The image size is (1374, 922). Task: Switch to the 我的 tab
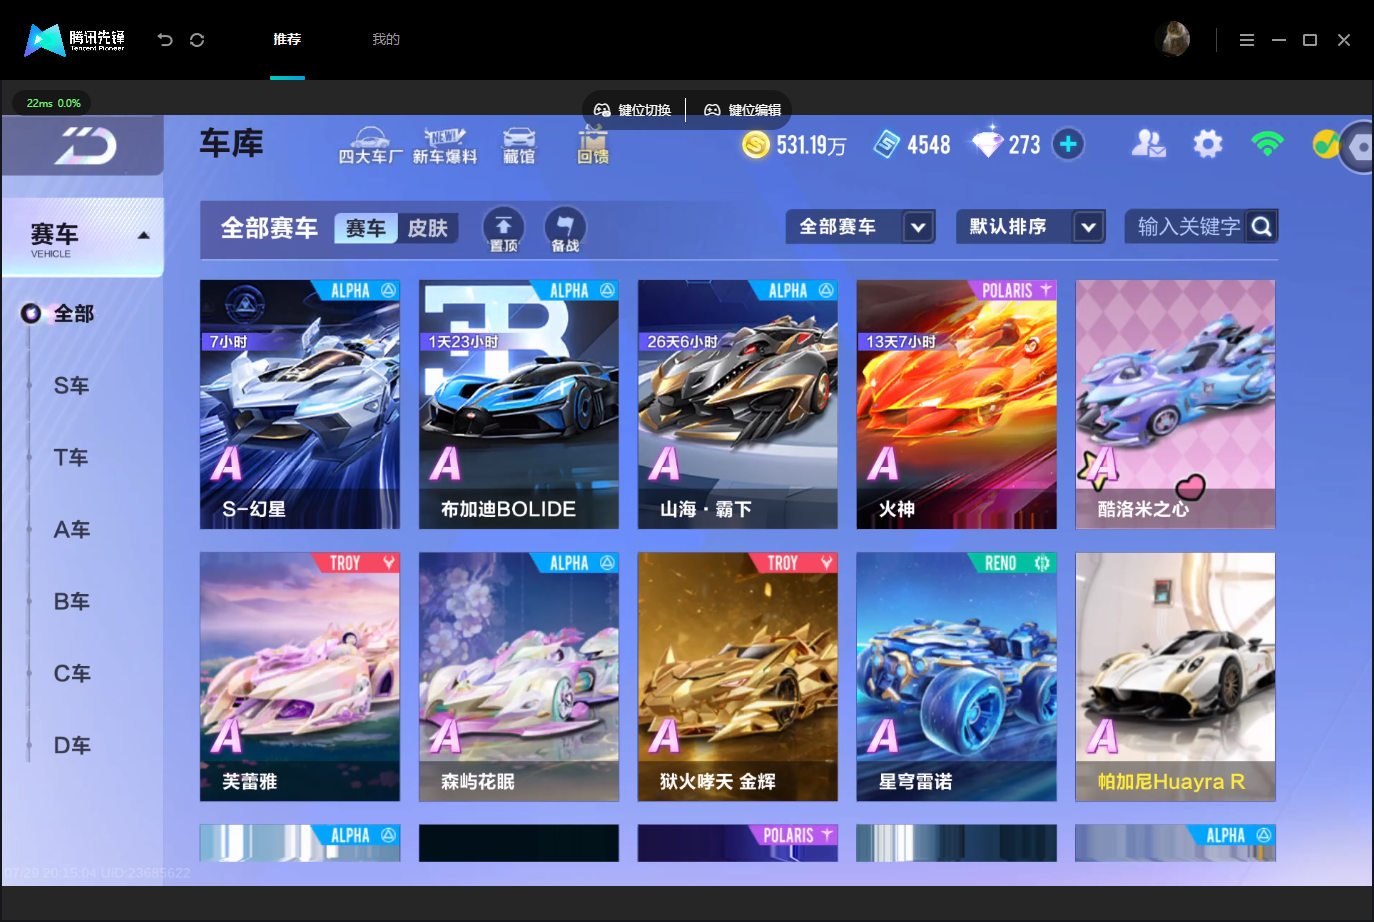[386, 40]
